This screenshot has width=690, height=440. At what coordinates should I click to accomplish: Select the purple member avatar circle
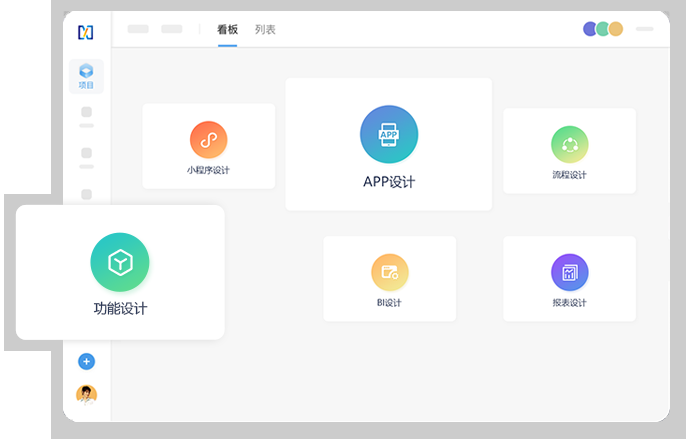pyautogui.click(x=591, y=29)
